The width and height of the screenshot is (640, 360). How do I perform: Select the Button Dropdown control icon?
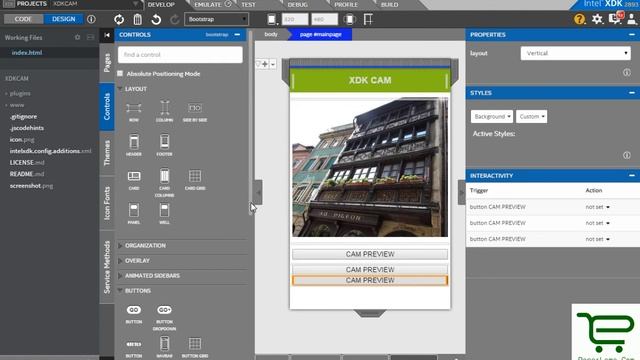tap(164, 310)
